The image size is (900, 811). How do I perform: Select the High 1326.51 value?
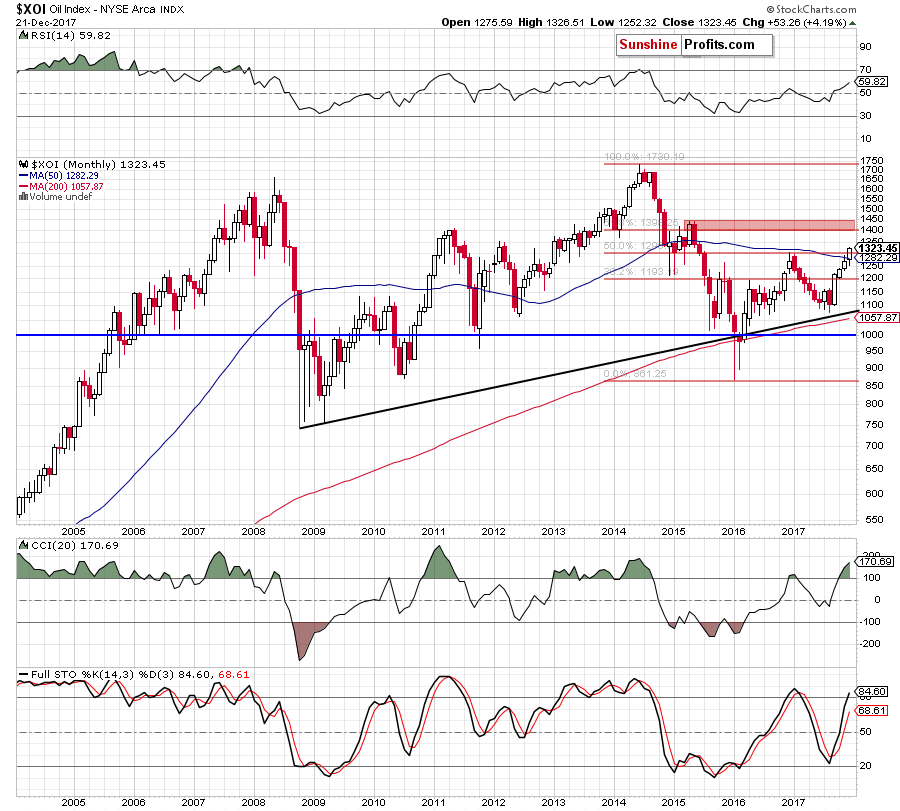click(551, 22)
